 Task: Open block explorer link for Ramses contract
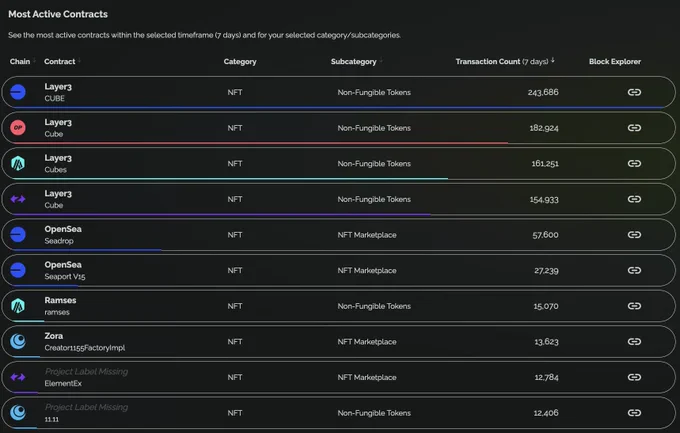tap(634, 306)
